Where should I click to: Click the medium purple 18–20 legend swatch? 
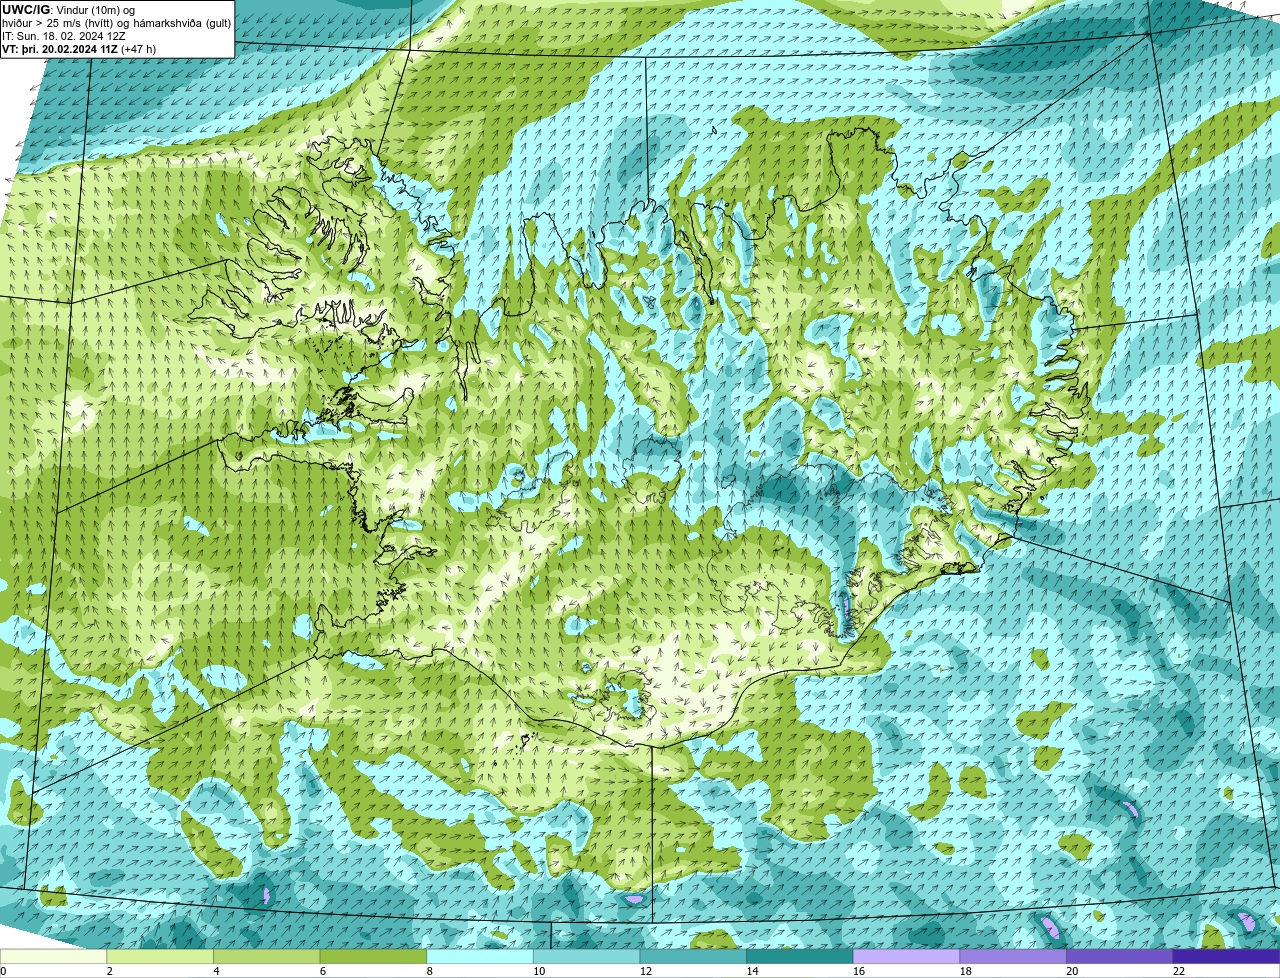tap(1014, 957)
